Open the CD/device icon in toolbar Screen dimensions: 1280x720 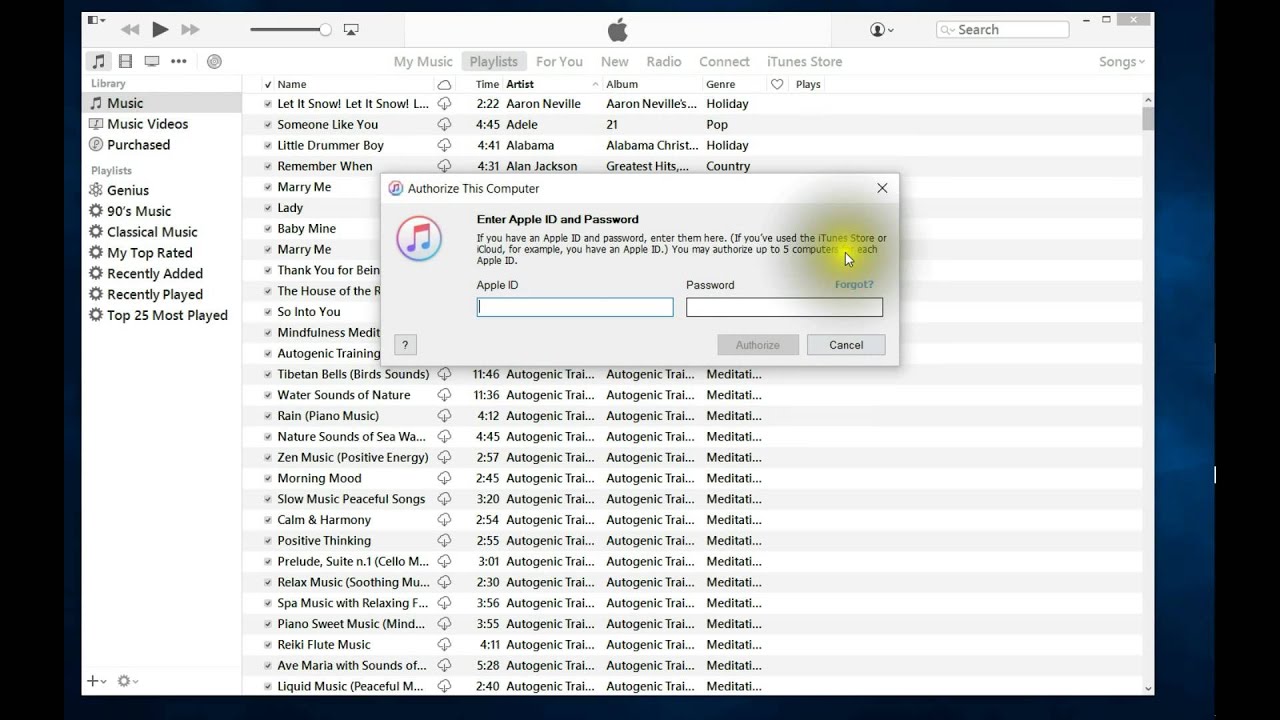214,61
